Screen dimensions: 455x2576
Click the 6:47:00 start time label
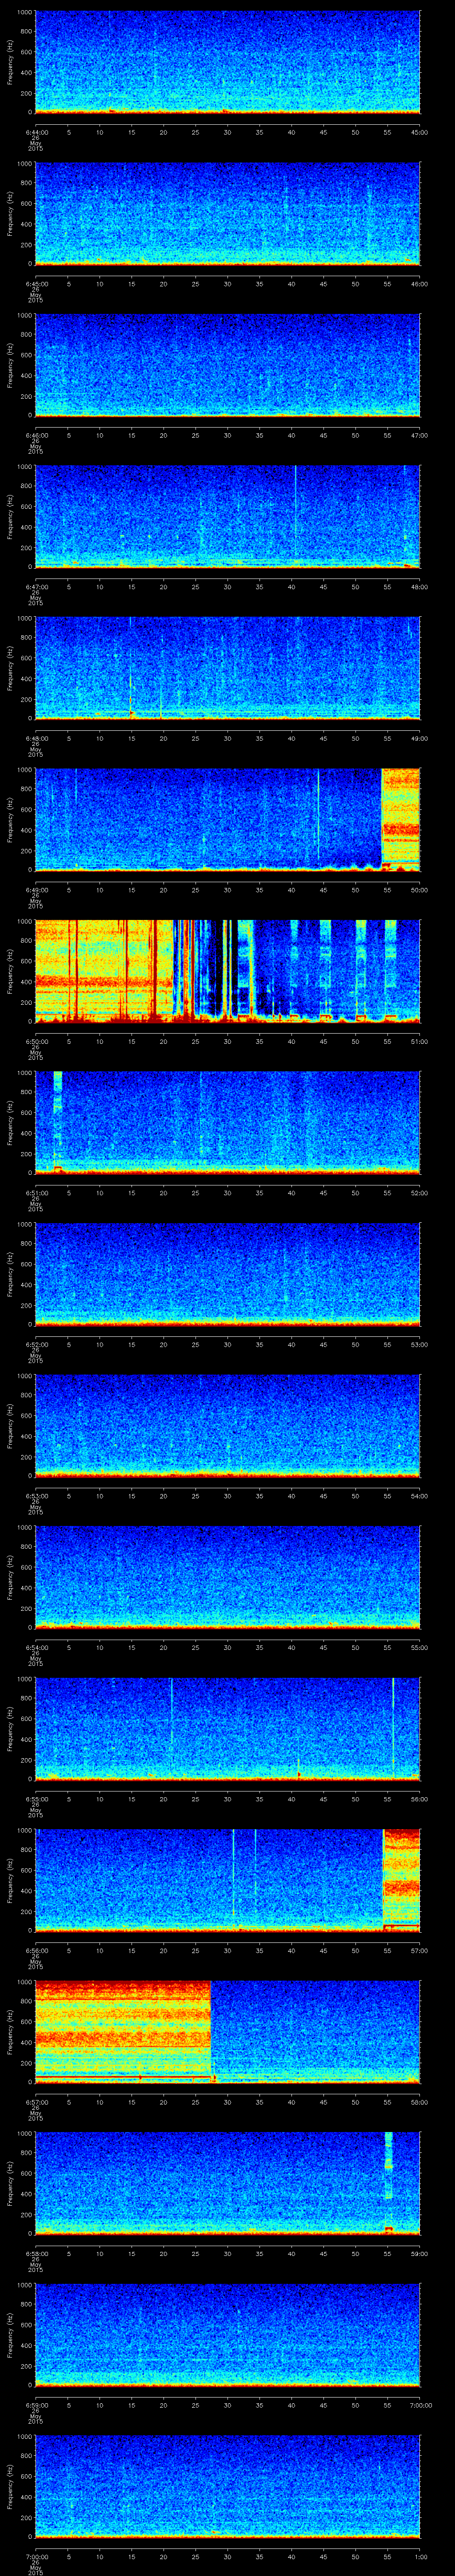tap(36, 586)
